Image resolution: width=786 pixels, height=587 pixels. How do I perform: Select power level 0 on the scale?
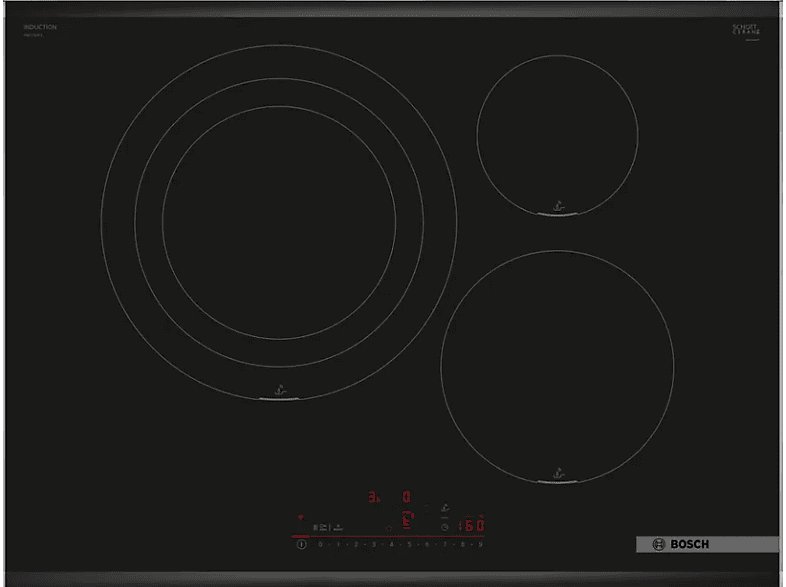[x=320, y=545]
